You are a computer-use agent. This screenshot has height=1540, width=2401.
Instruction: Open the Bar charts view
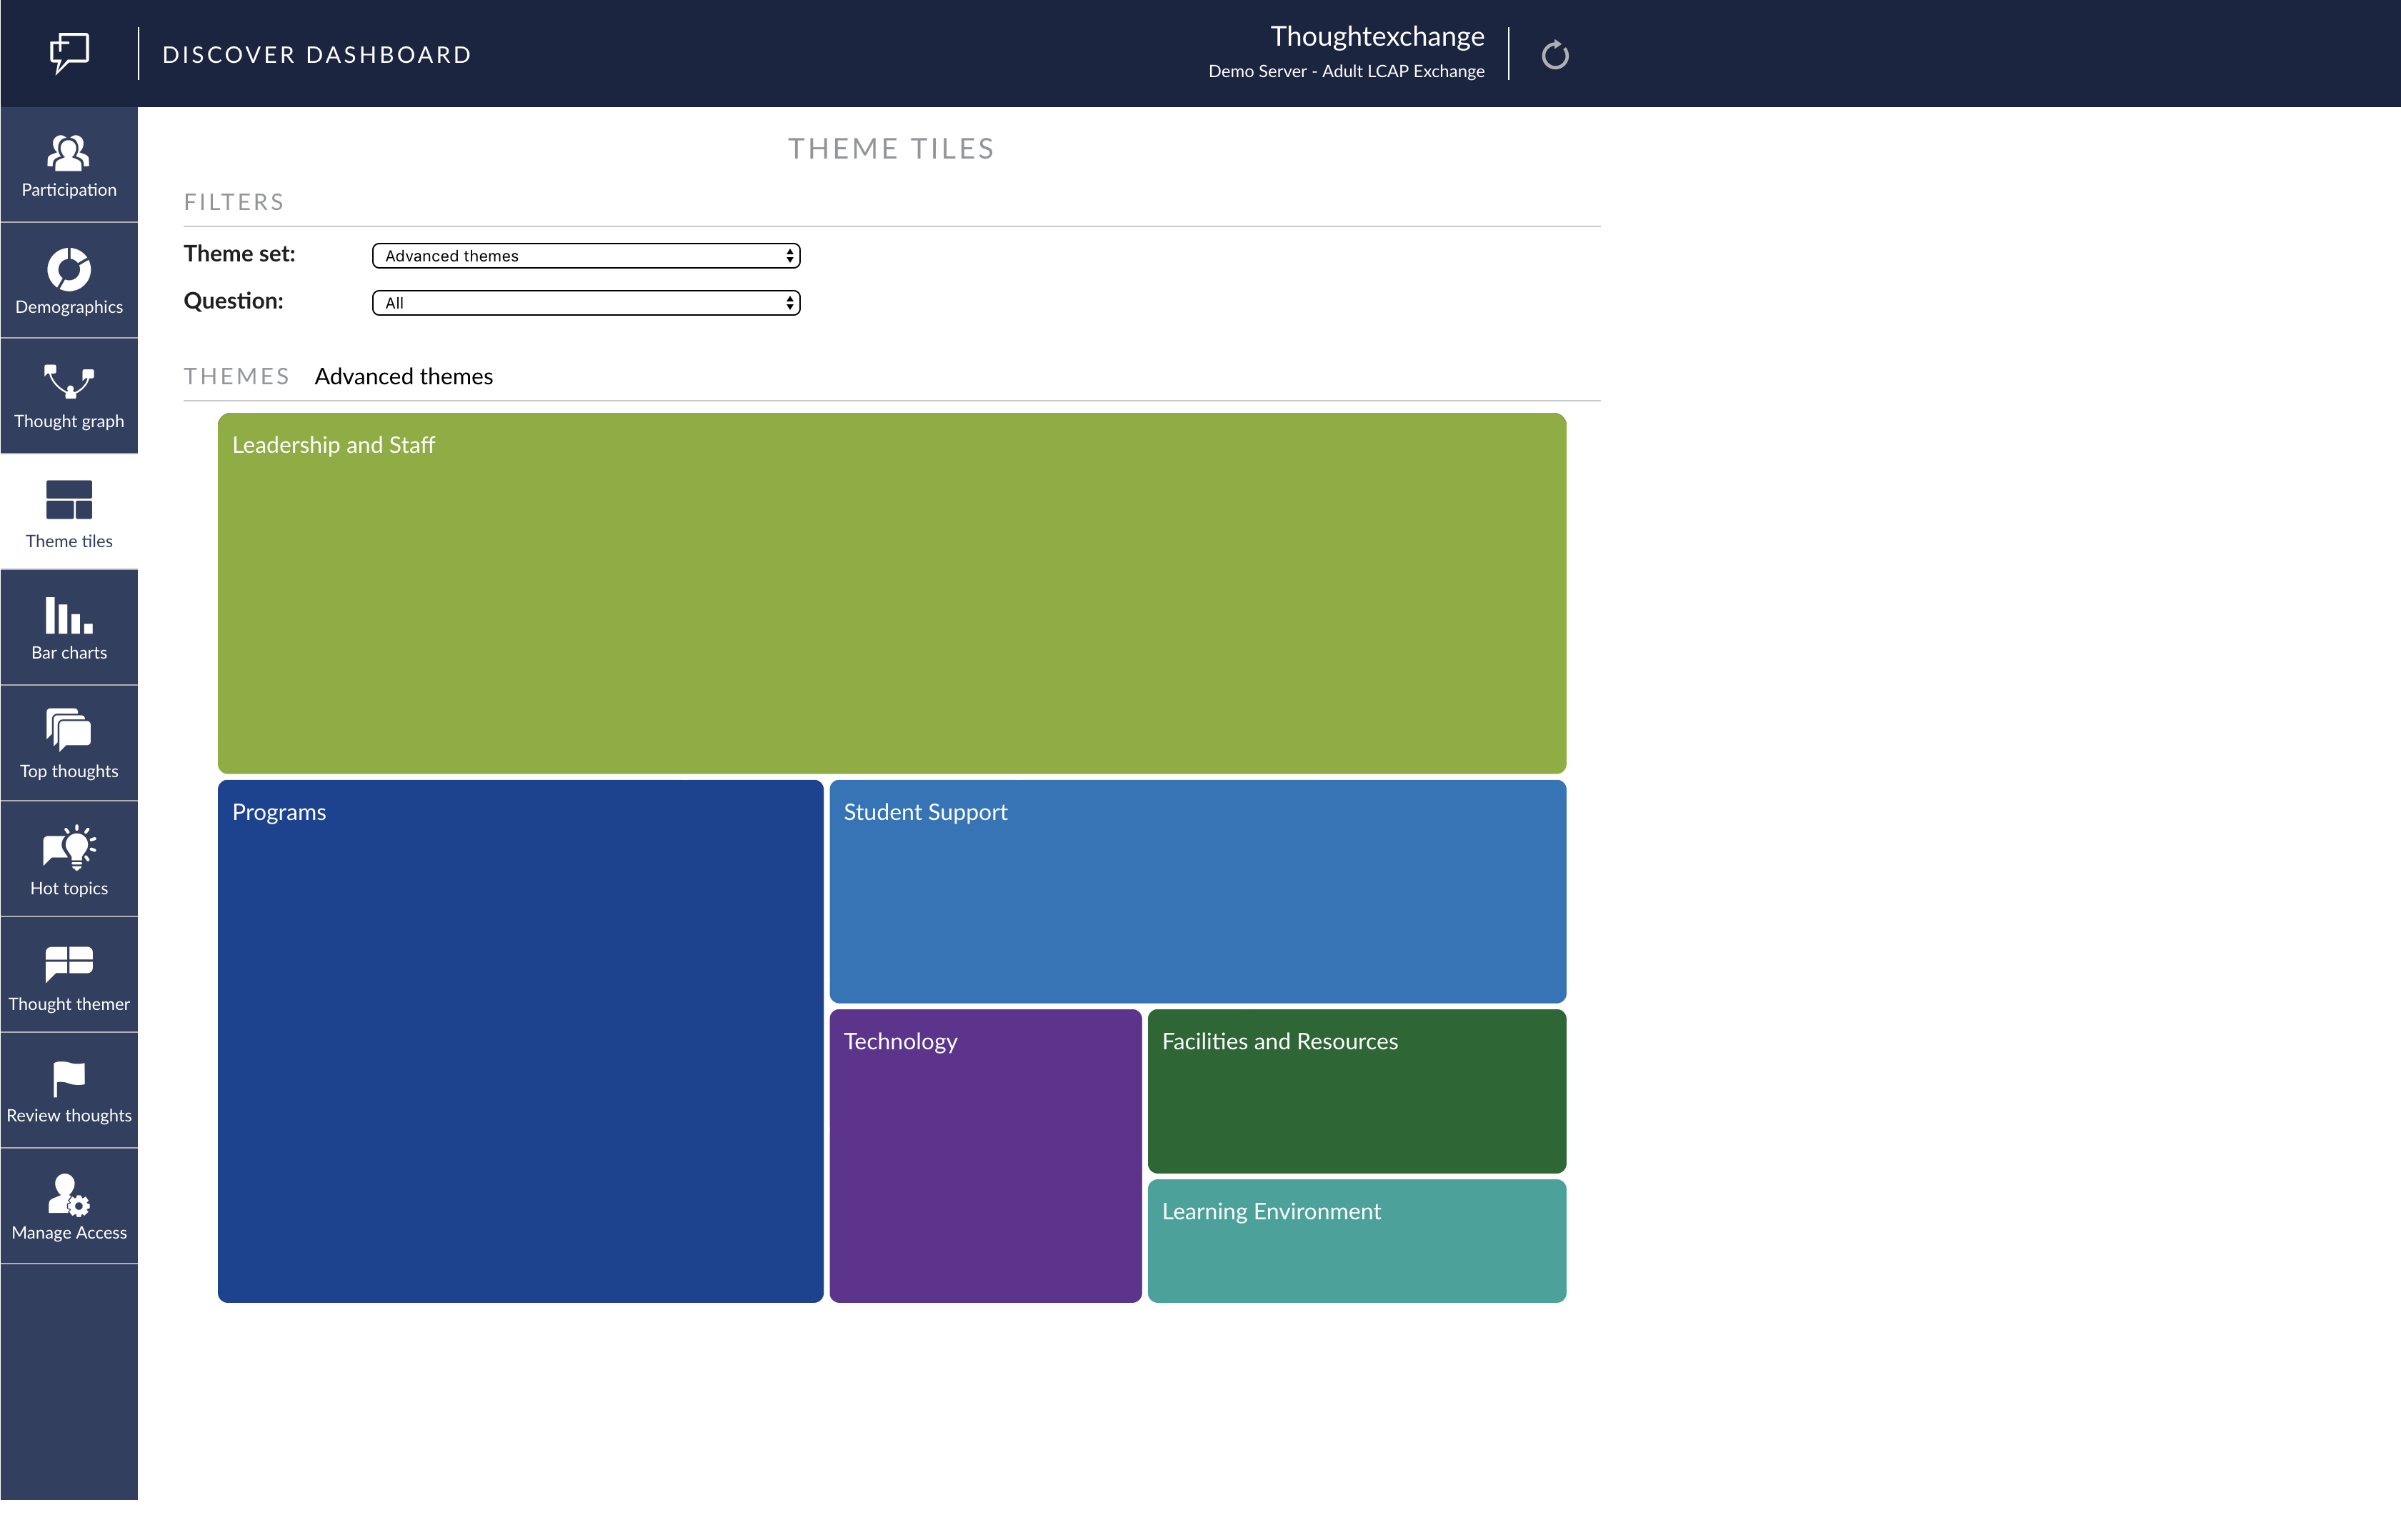(x=69, y=628)
